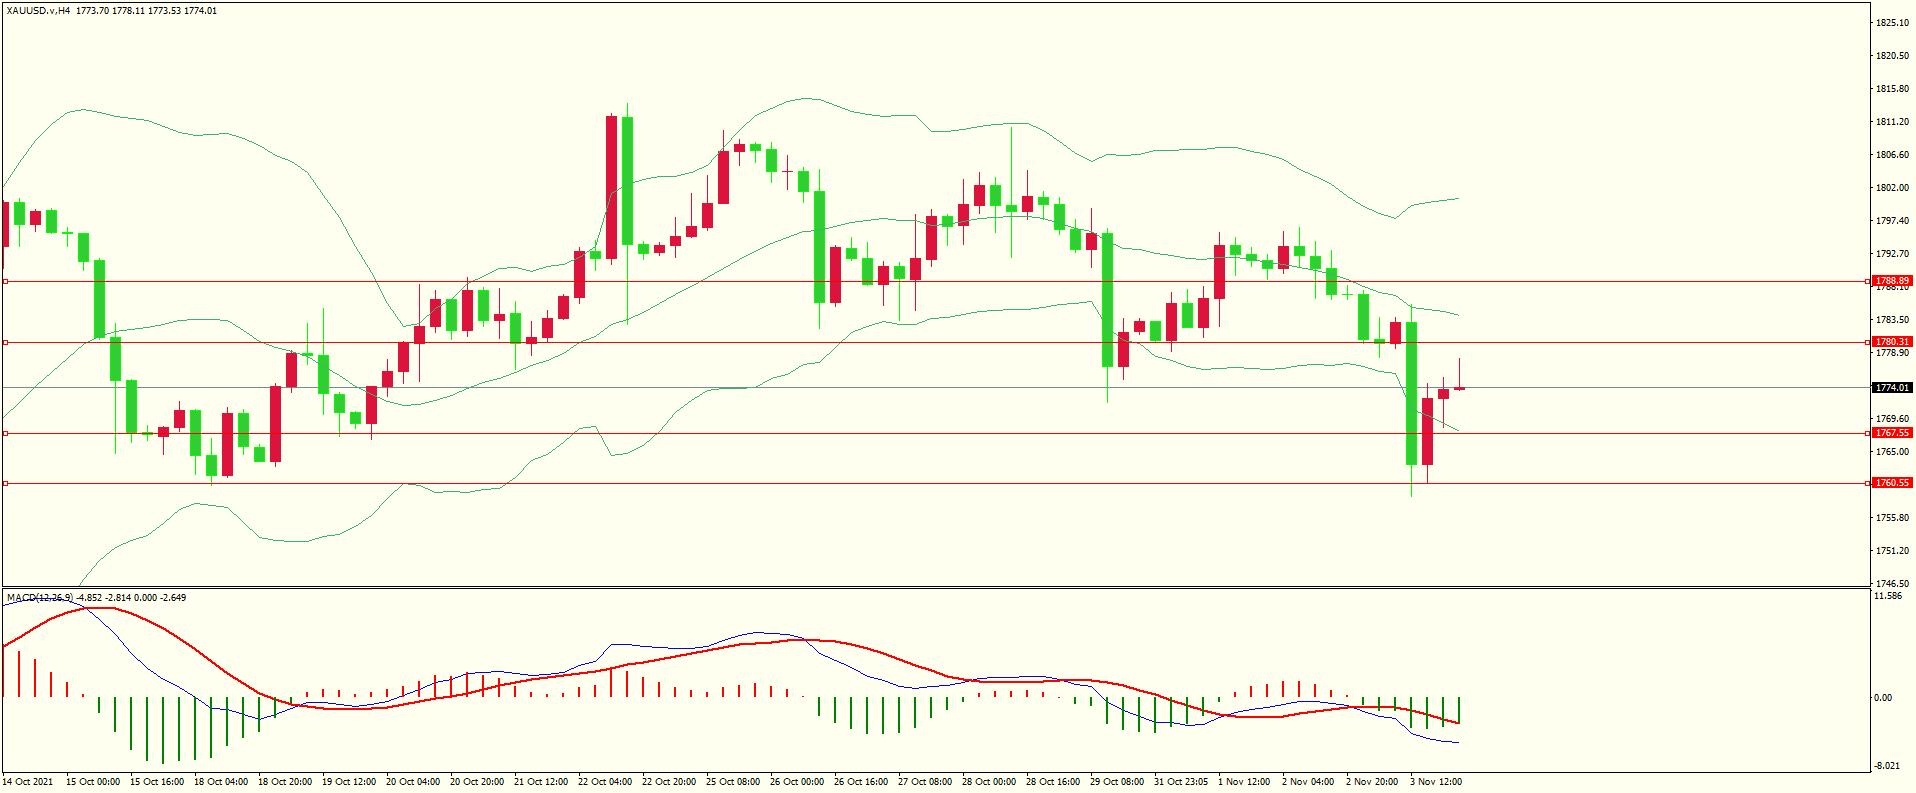Screen dimensions: 1916x793
Task: Click the 26 Oct 16:00 time label
Action: coord(861,782)
